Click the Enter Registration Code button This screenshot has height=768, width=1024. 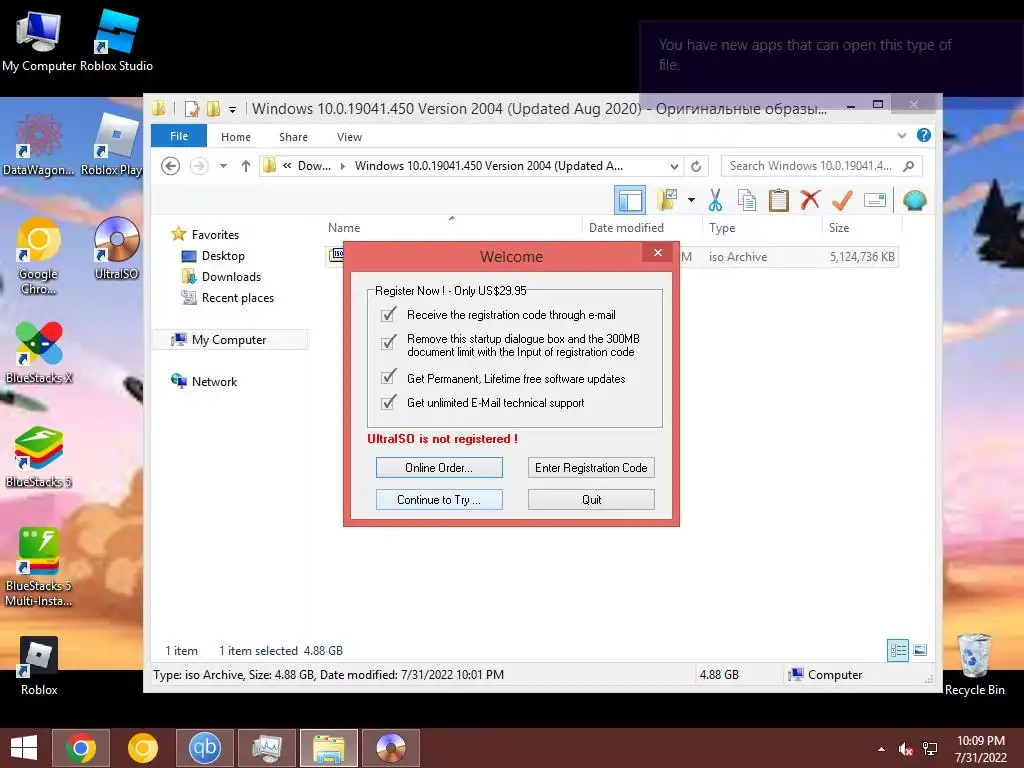point(591,468)
